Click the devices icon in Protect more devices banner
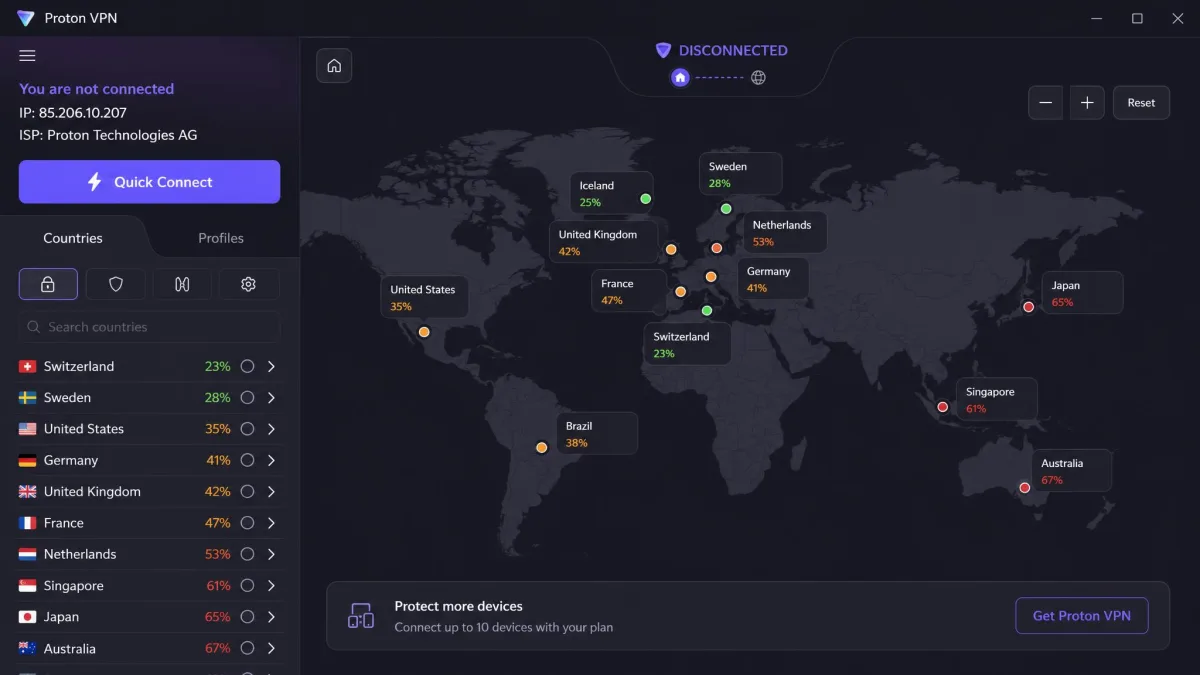 tap(361, 616)
